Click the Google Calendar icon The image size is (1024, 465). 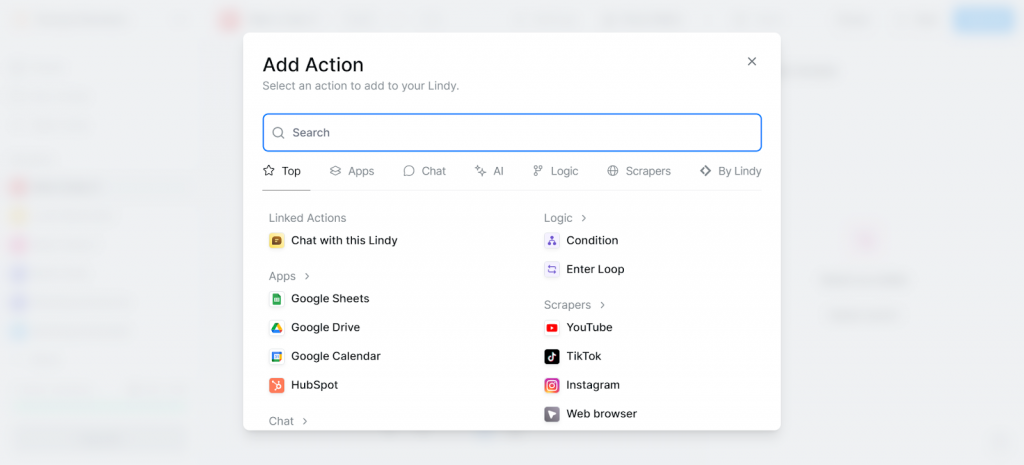(x=277, y=356)
